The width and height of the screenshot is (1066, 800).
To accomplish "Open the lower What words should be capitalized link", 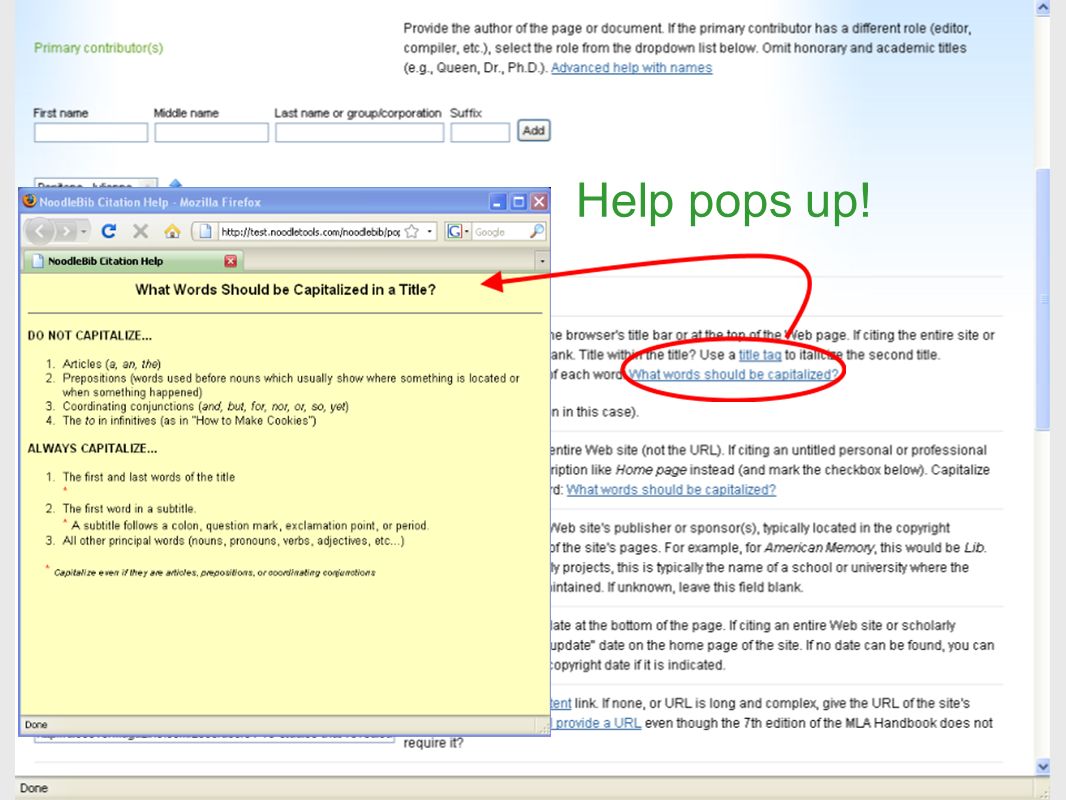I will [x=671, y=489].
